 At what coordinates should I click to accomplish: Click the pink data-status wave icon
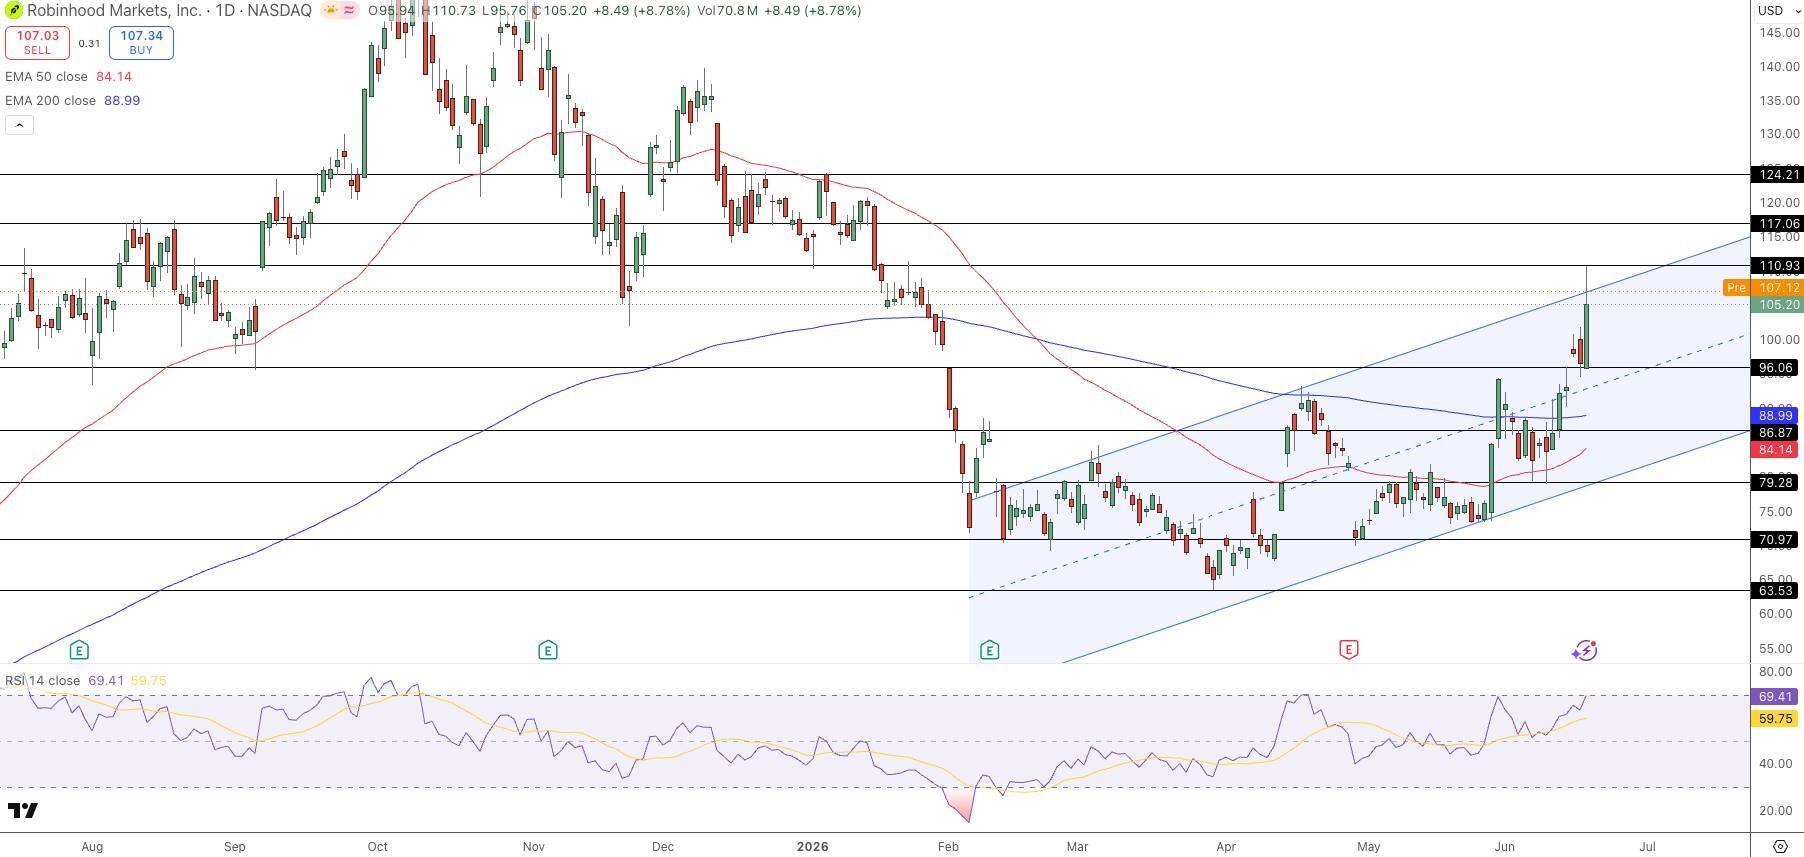[x=350, y=10]
